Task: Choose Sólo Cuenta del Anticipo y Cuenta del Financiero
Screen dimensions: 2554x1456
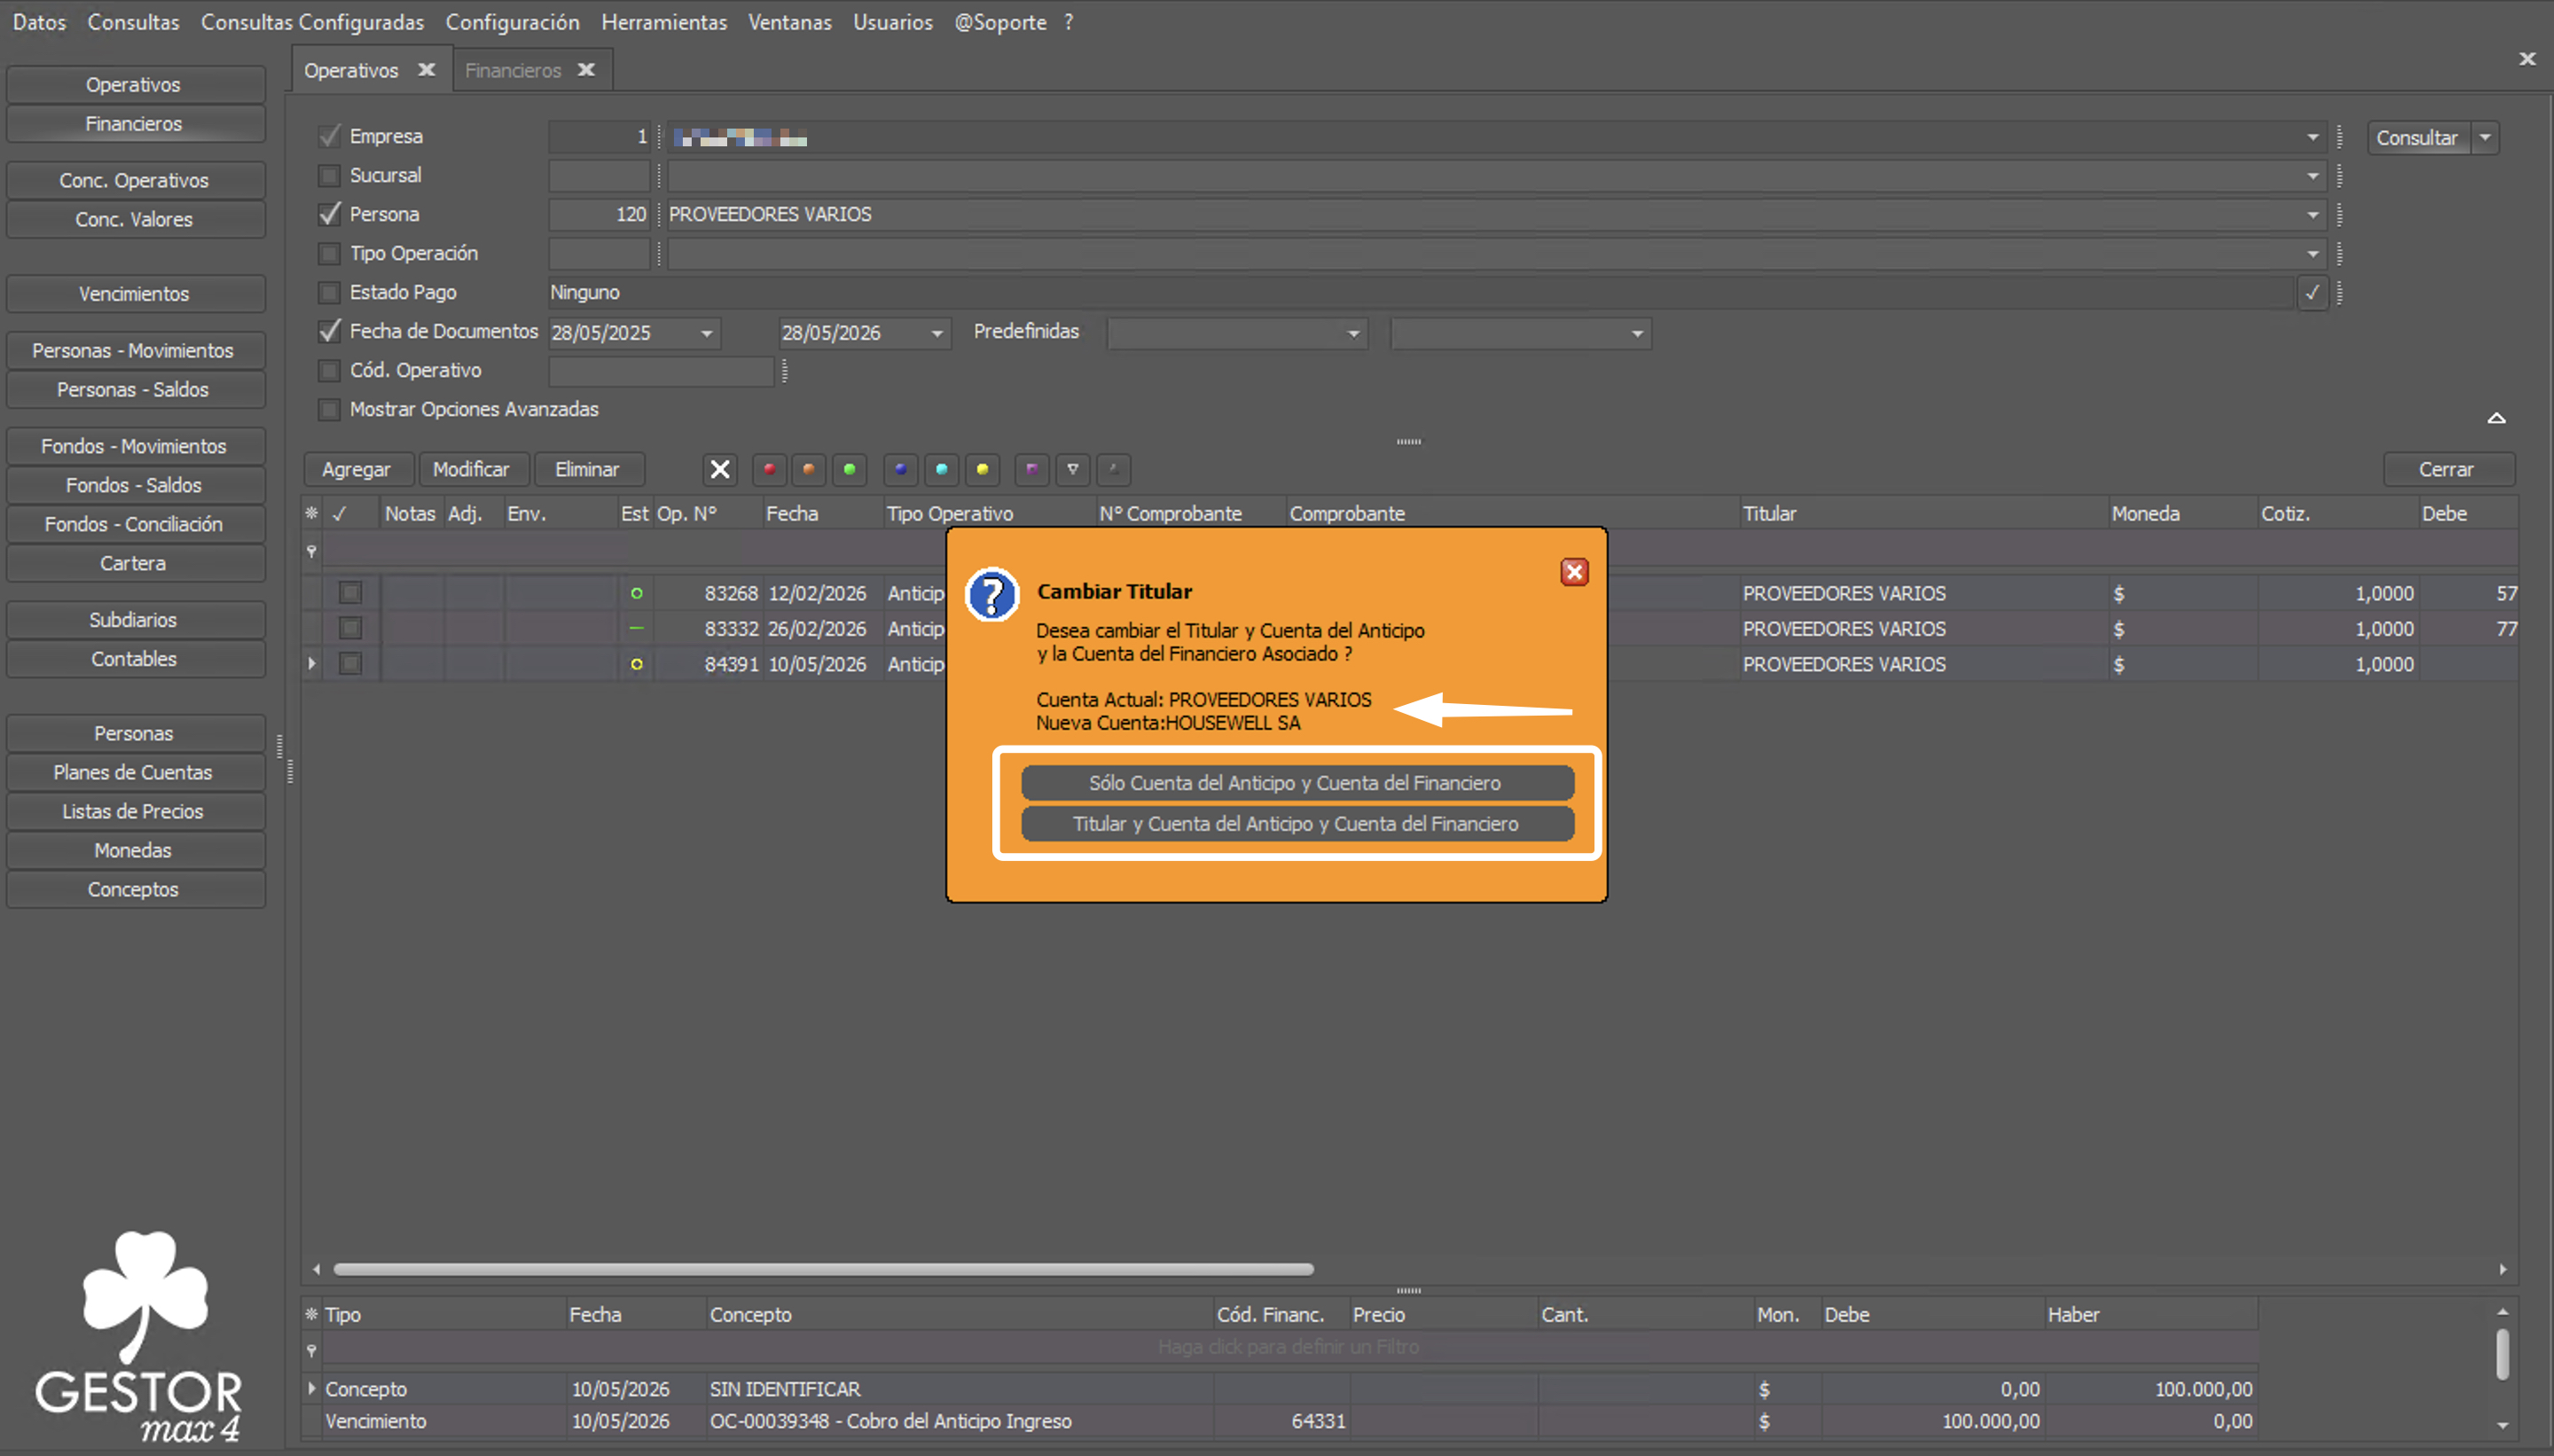Action: point(1297,783)
